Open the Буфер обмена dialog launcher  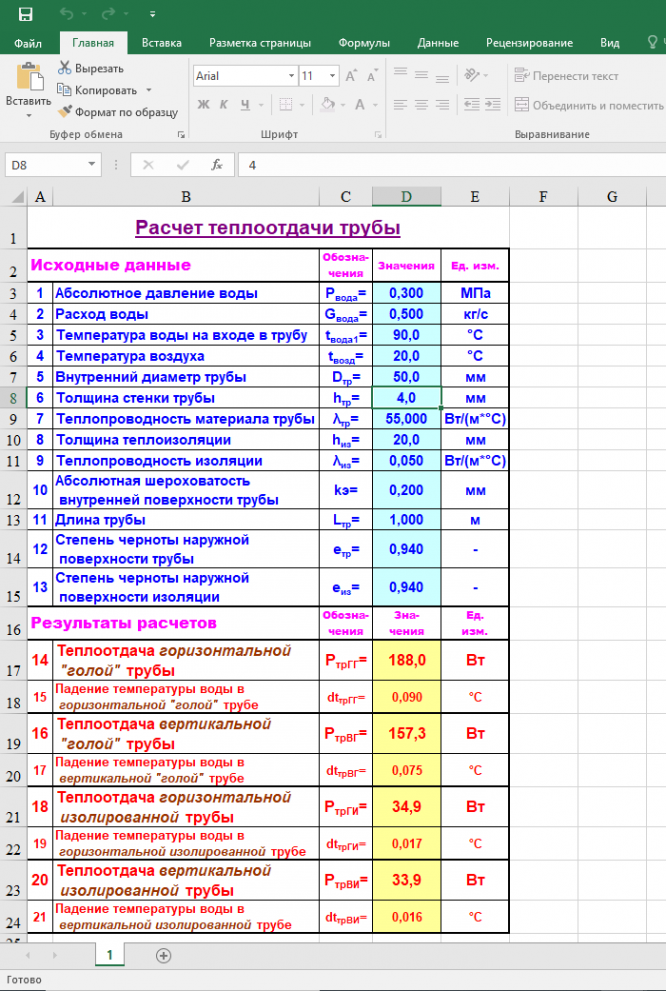[181, 135]
